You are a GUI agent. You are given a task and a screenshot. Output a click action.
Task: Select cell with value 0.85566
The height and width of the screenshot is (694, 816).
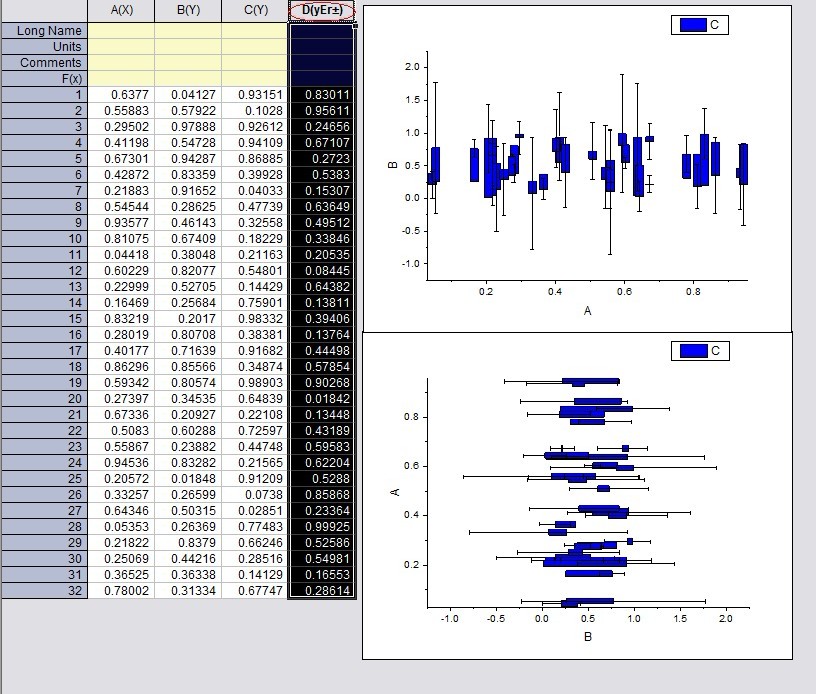click(x=188, y=367)
